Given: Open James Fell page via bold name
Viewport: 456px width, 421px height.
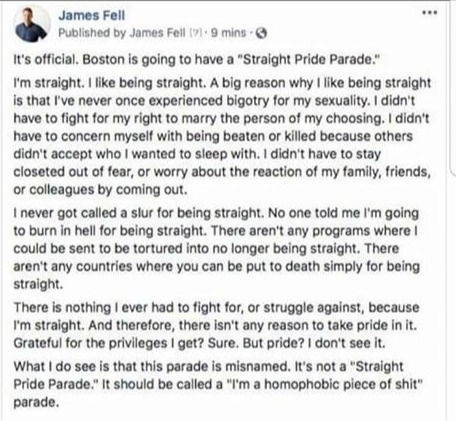Looking at the screenshot, I should pyautogui.click(x=92, y=15).
